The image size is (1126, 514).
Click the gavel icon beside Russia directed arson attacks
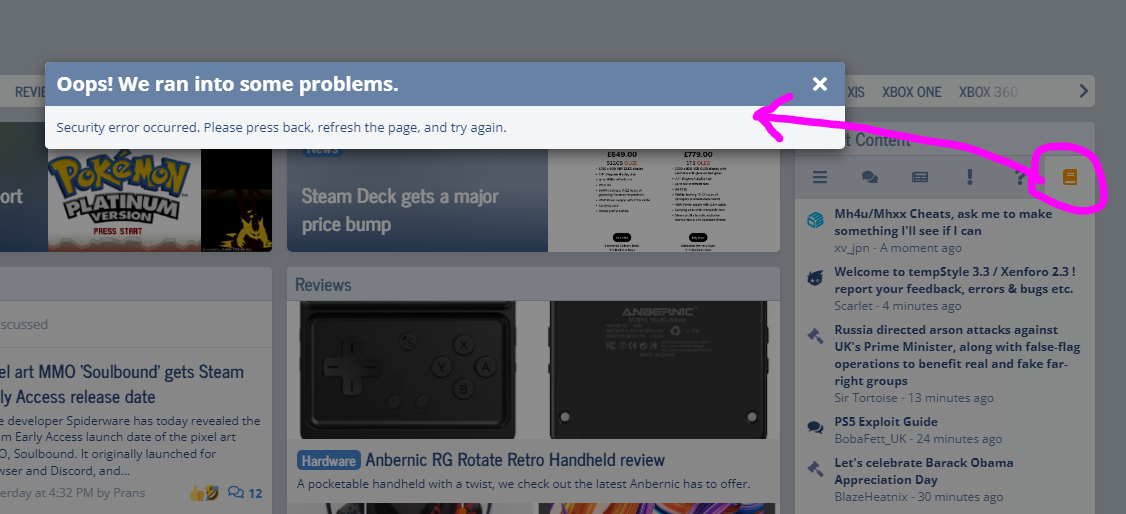[x=814, y=335]
